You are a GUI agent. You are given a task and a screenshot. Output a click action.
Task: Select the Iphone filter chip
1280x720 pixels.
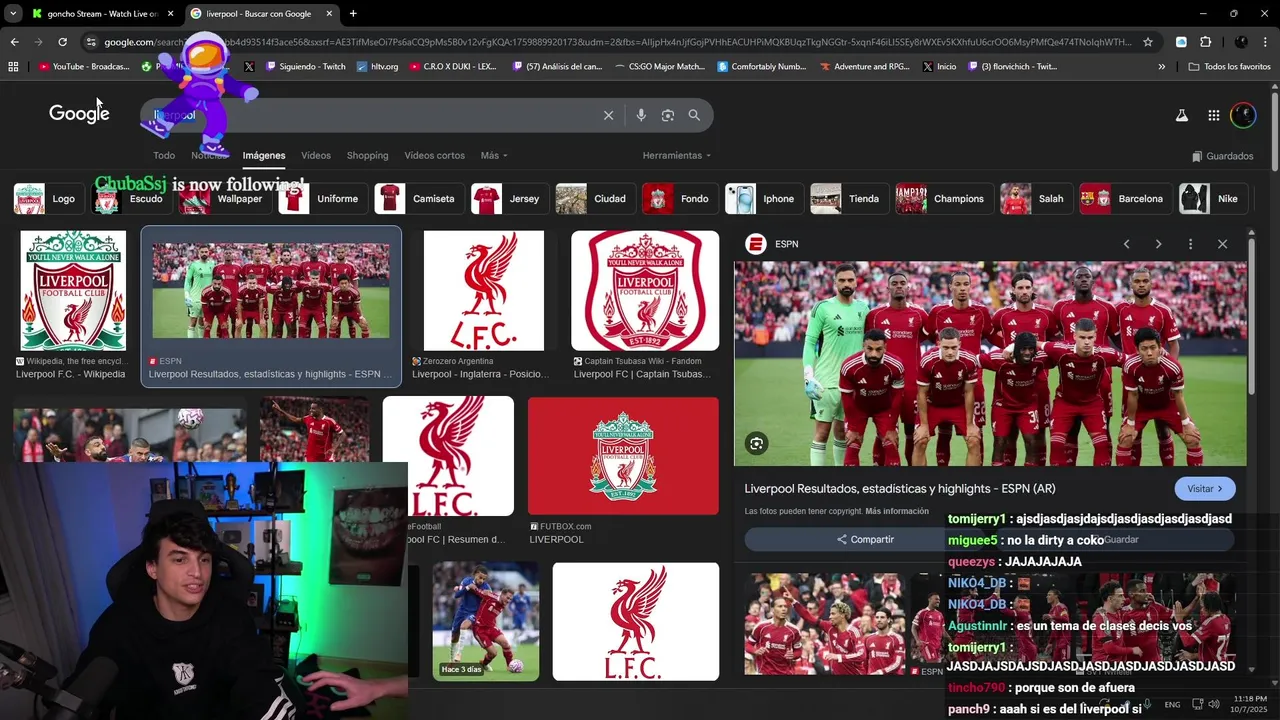click(763, 199)
